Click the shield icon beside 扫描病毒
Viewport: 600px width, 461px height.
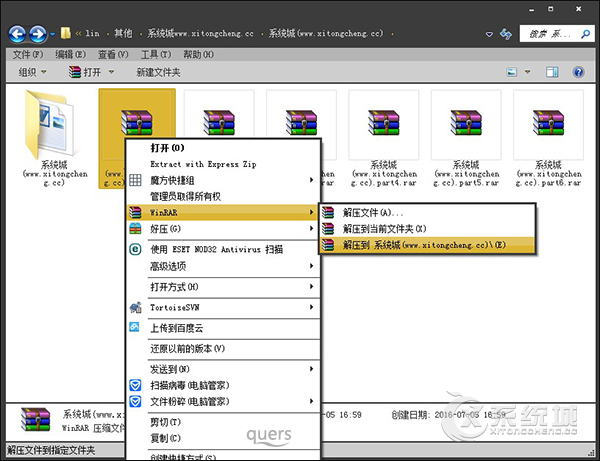pos(135,385)
